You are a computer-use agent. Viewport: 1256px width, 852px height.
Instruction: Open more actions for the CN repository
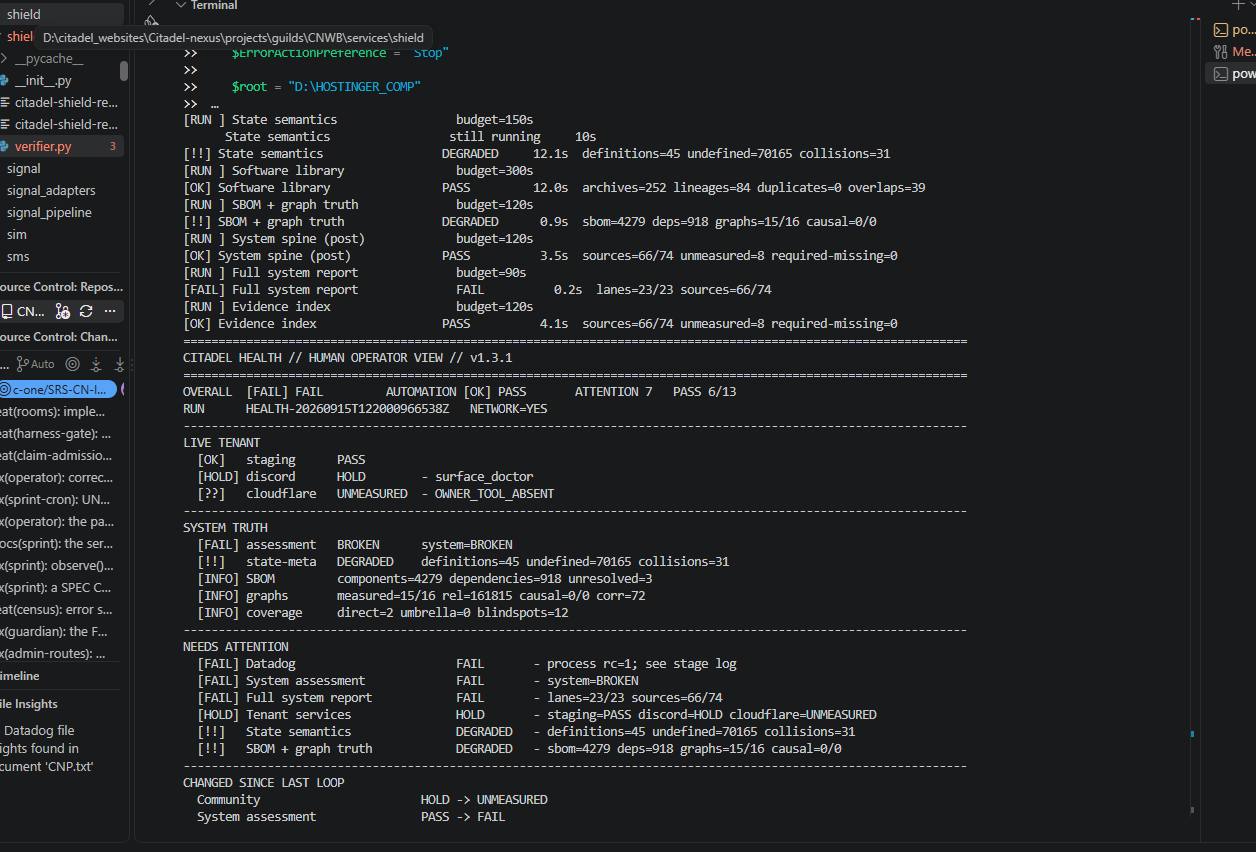[110, 311]
